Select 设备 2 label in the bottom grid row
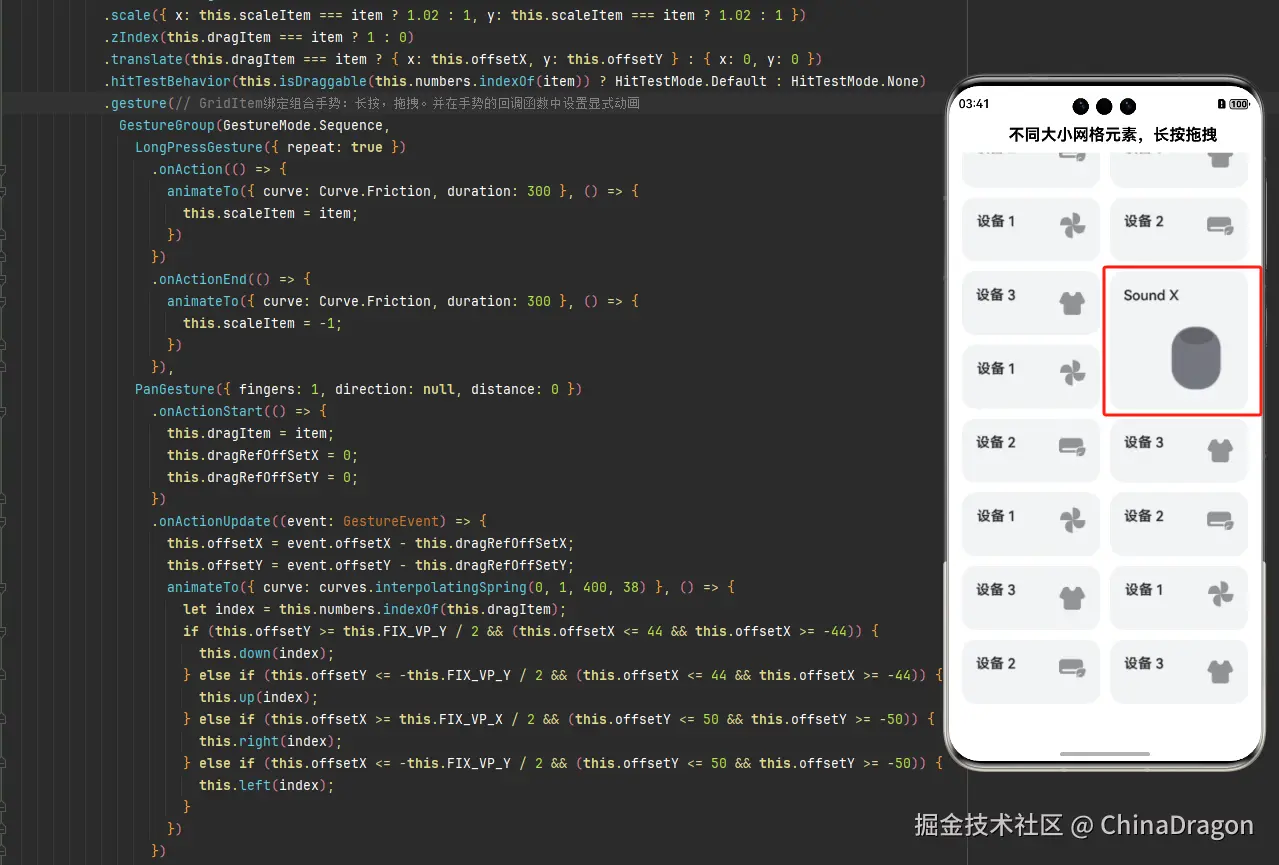Screen dimensions: 1279x865 tap(996, 663)
